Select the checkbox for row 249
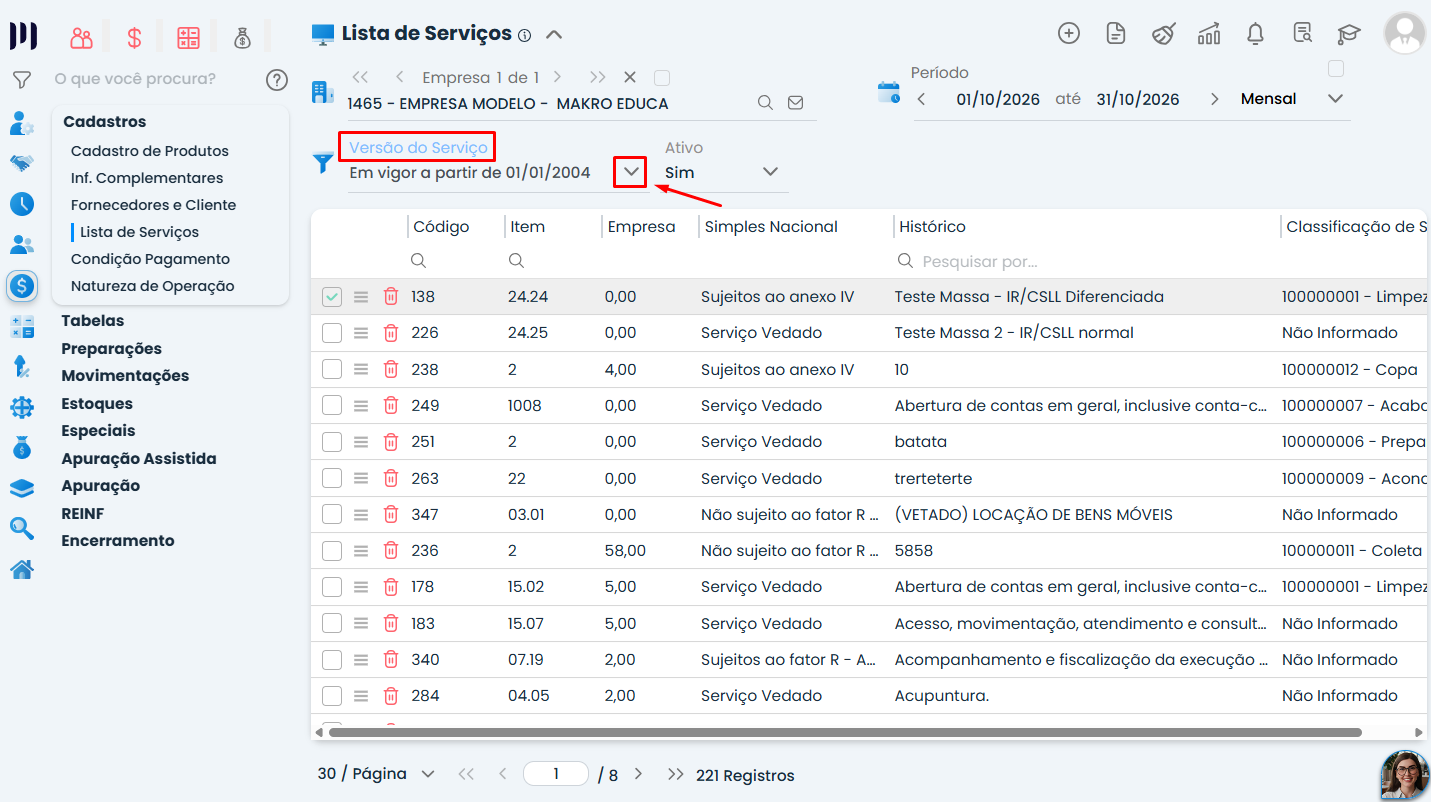The height and width of the screenshot is (802, 1431). point(332,406)
